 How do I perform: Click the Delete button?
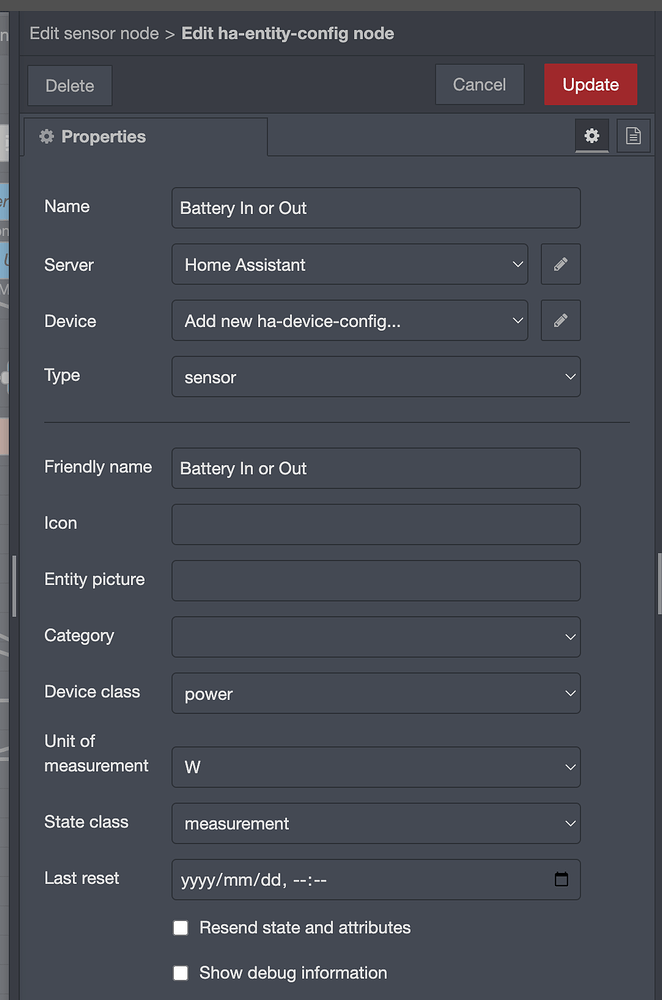pos(70,85)
